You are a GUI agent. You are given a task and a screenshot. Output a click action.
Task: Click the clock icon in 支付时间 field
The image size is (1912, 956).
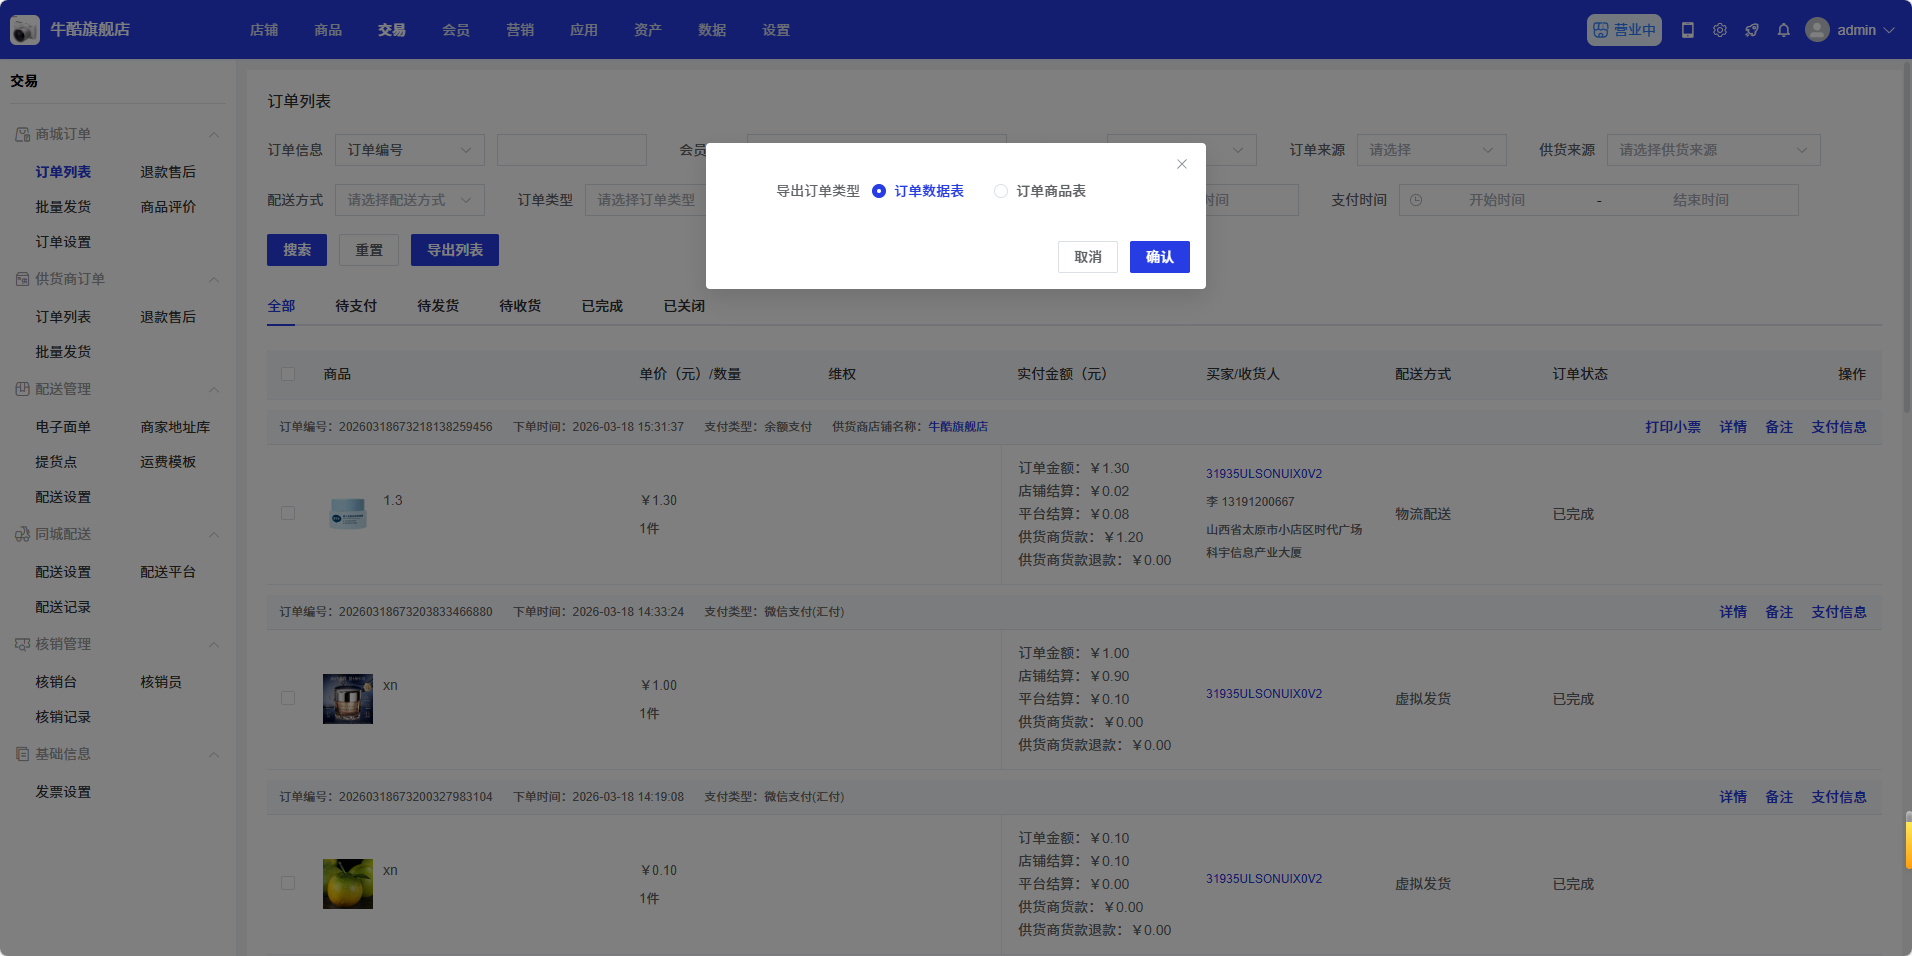(1416, 200)
